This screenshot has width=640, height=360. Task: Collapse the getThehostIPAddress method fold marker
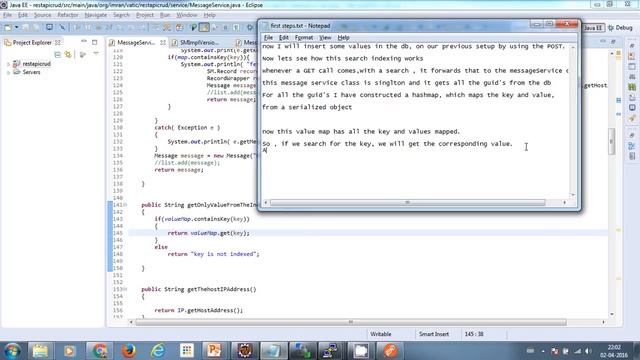click(x=125, y=289)
